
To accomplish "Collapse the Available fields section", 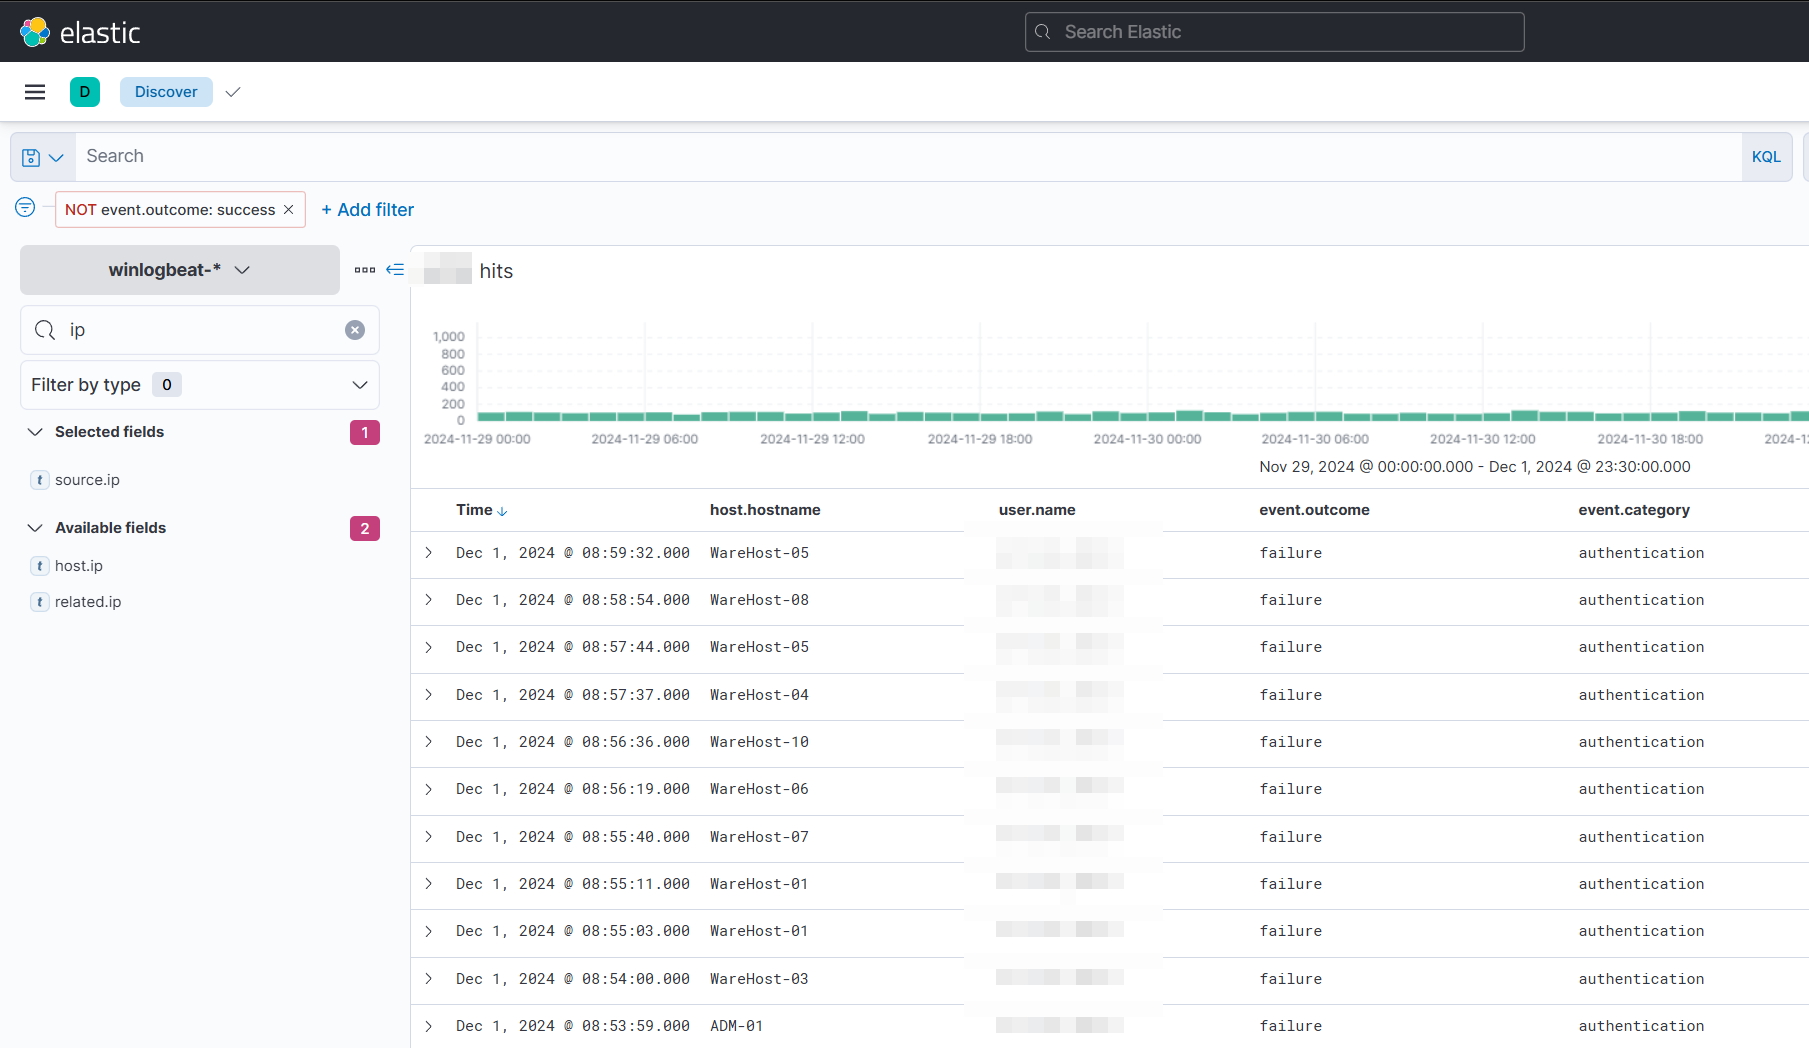I will [x=35, y=528].
